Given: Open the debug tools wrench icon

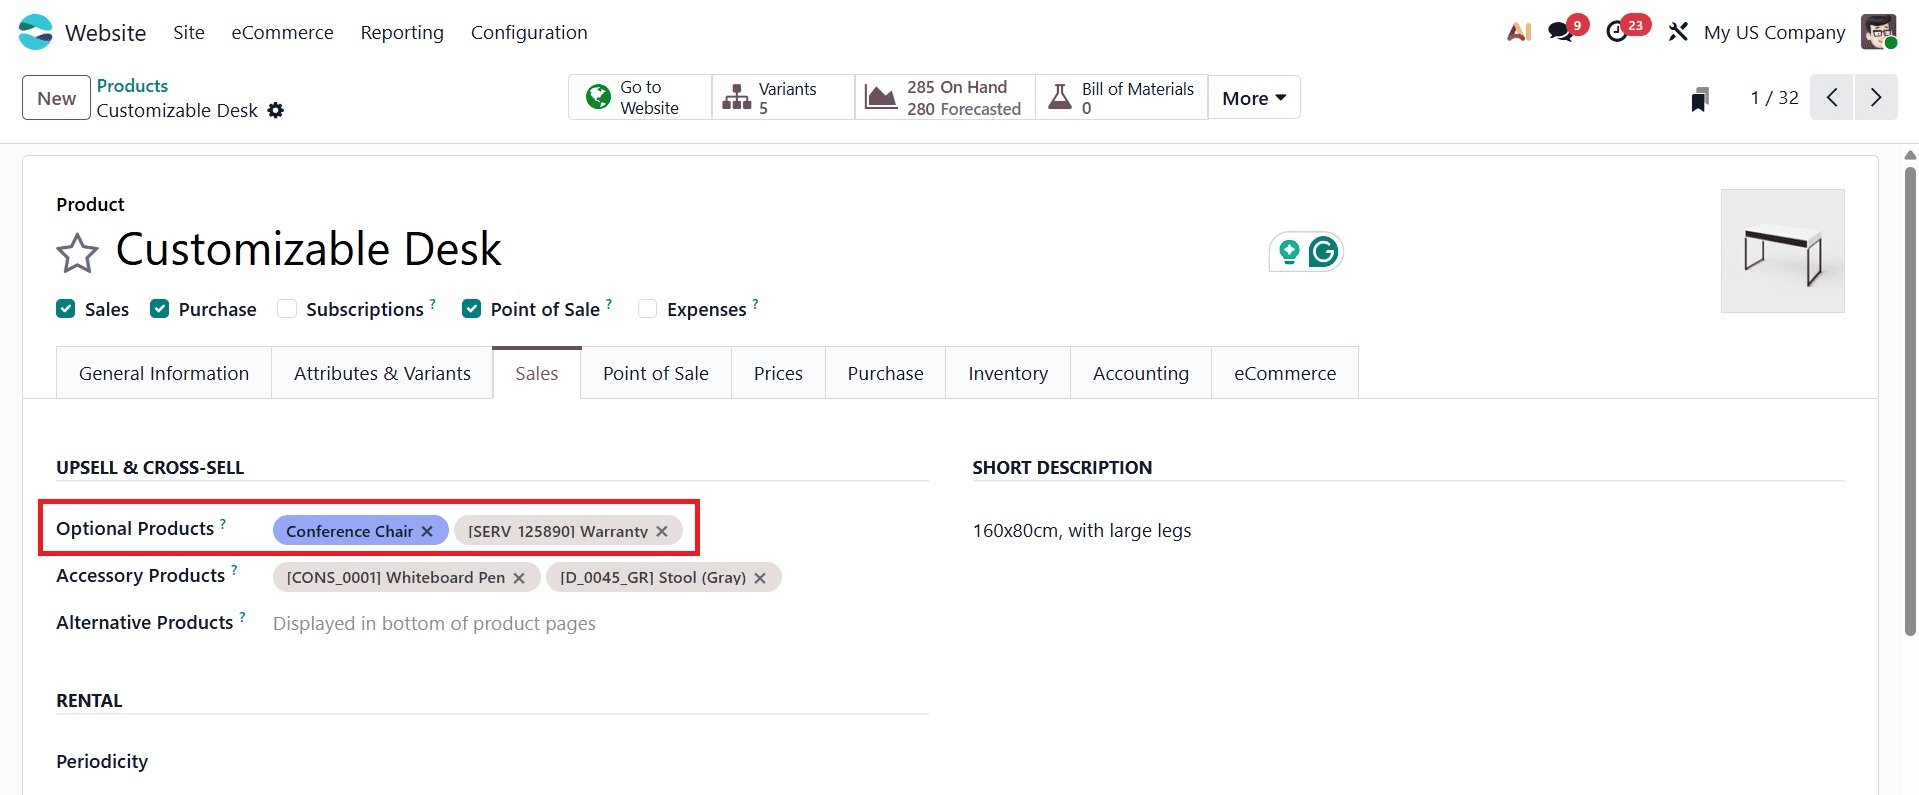Looking at the screenshot, I should click(x=1678, y=32).
